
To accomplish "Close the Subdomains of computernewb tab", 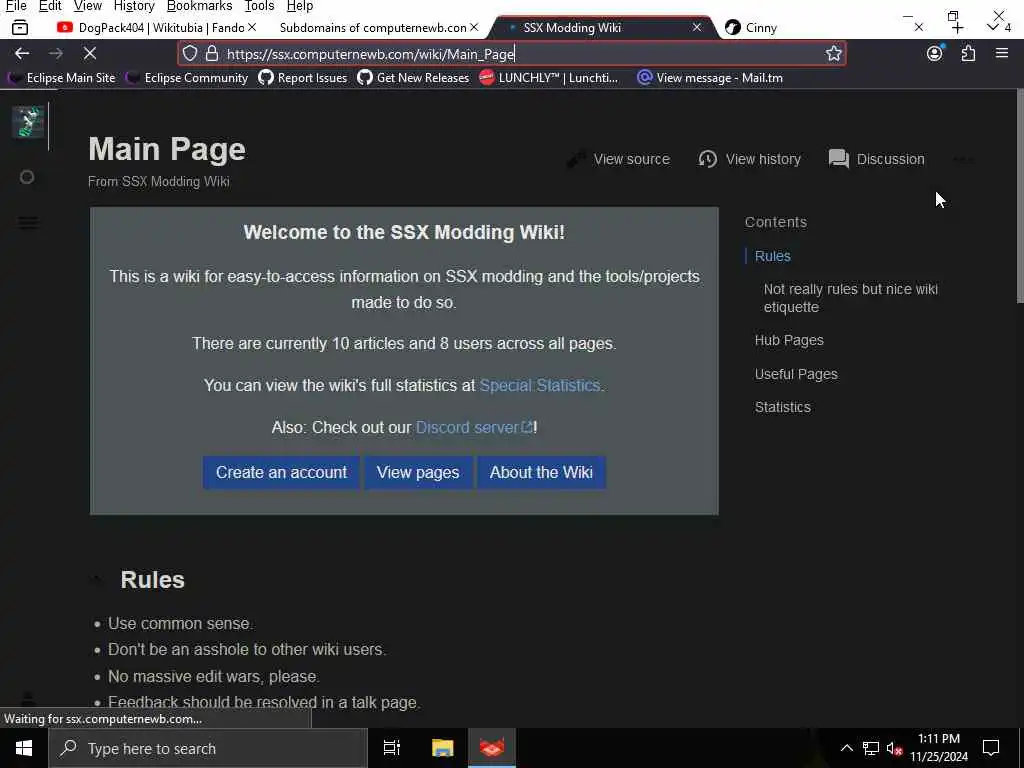I will (474, 27).
